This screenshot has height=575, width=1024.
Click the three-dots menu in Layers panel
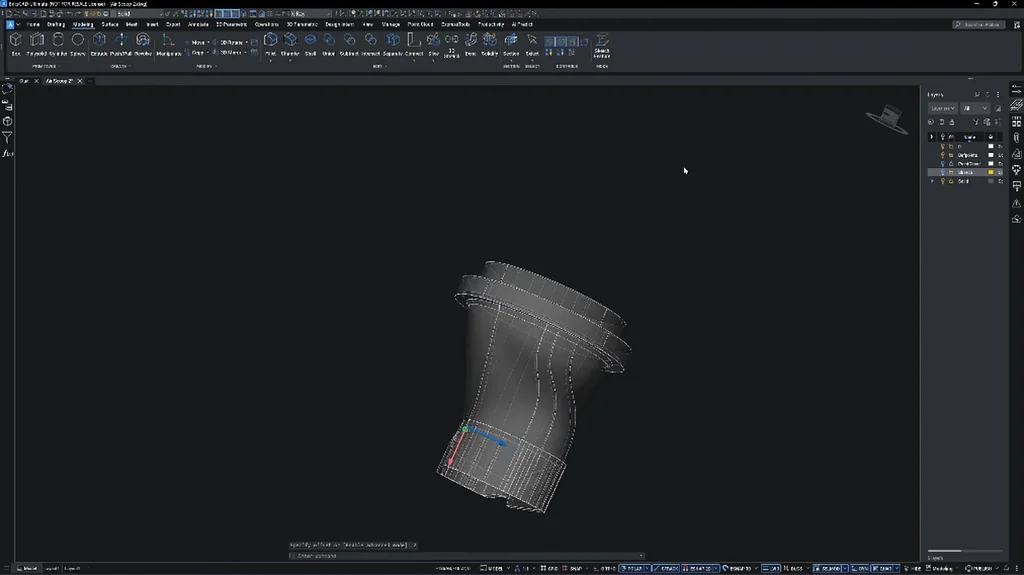(x=998, y=95)
